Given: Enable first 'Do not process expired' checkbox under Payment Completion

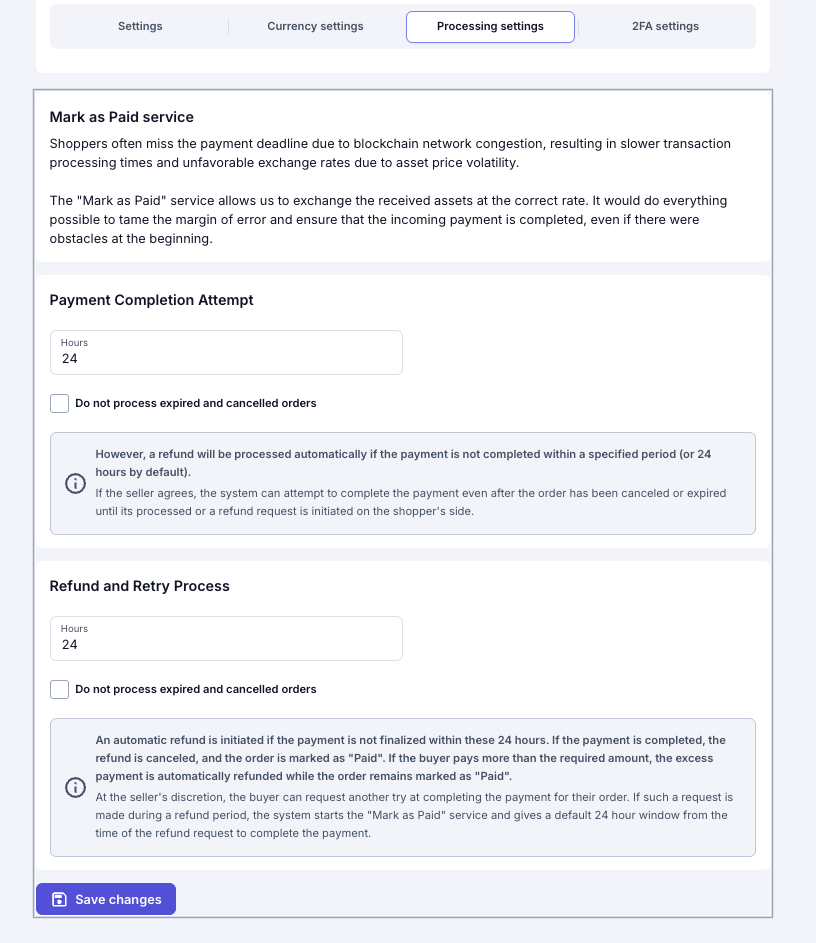Looking at the screenshot, I should tap(60, 404).
